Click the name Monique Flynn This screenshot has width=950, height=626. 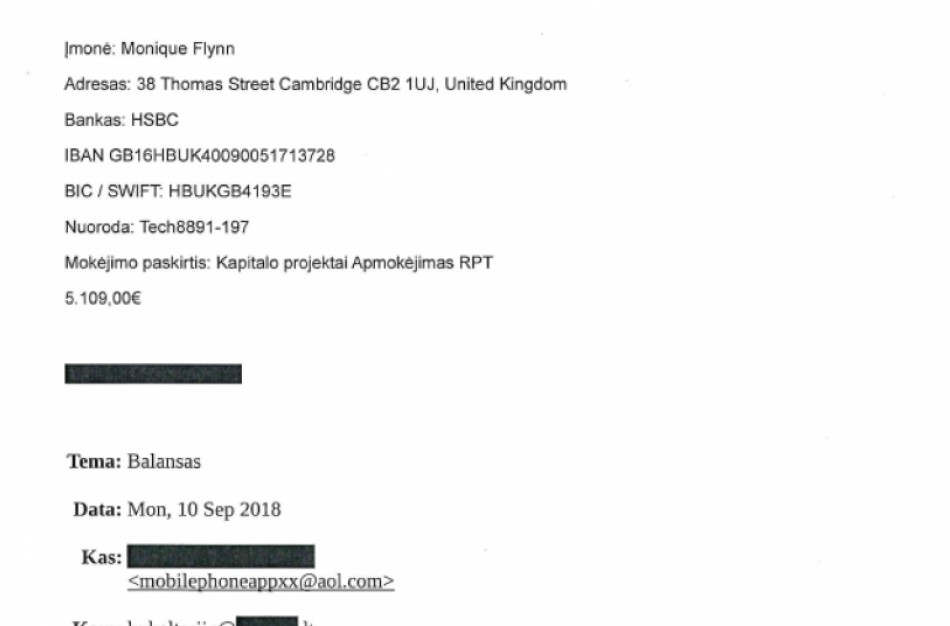[178, 49]
